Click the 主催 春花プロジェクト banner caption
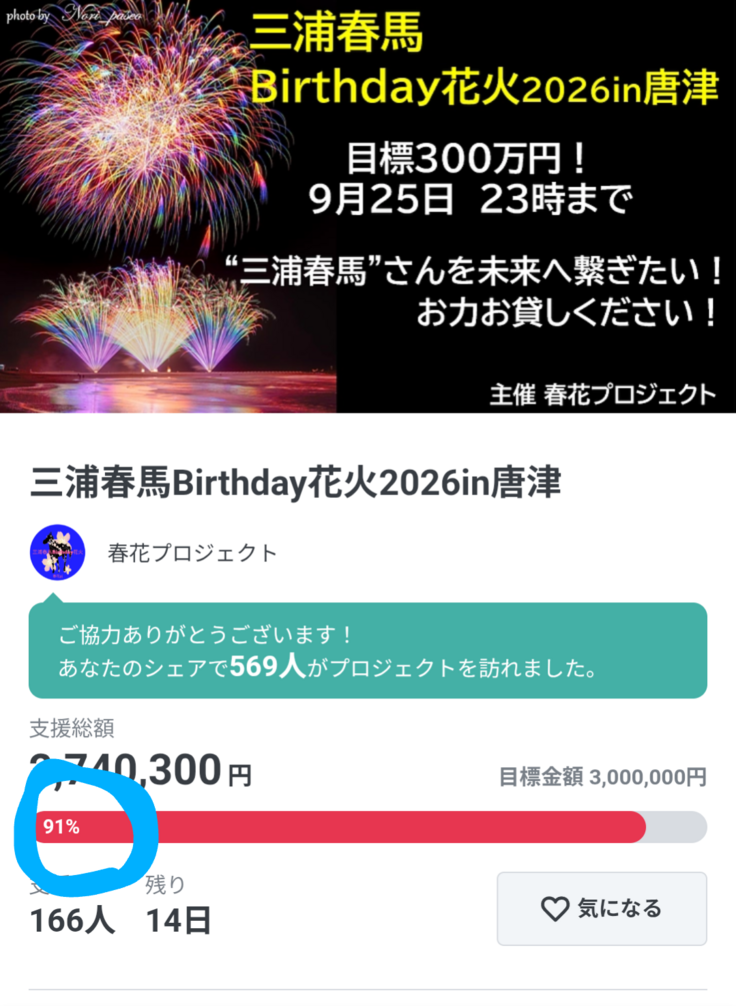The height and width of the screenshot is (1006, 736). coord(603,394)
